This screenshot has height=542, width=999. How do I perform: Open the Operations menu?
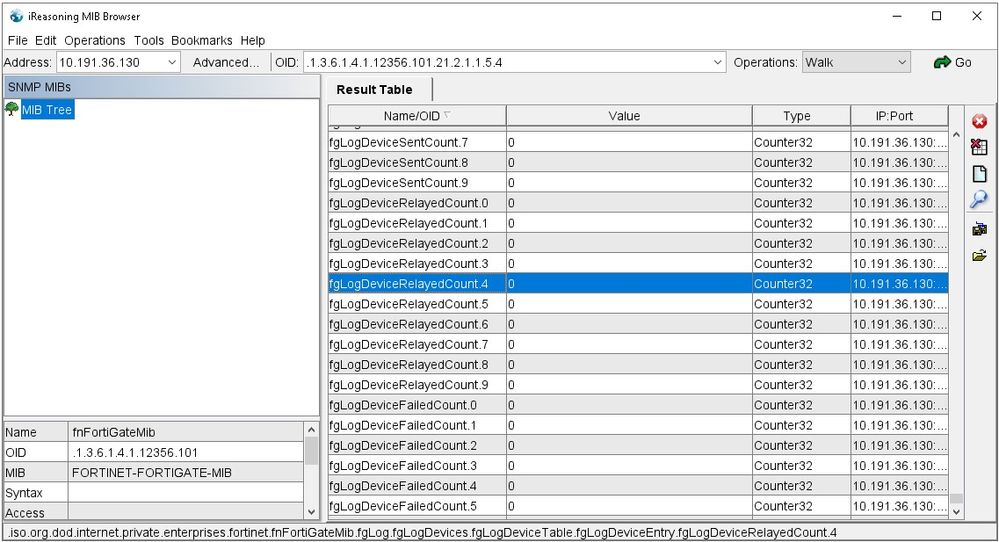coord(94,40)
